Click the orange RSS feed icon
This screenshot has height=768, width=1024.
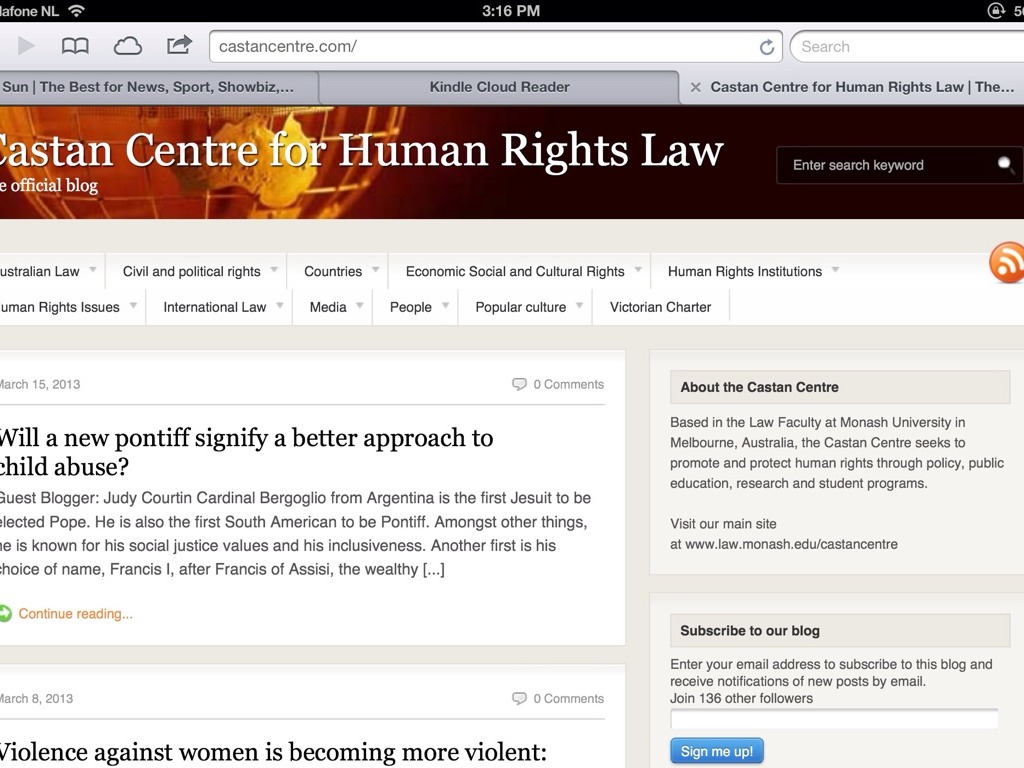[1006, 262]
